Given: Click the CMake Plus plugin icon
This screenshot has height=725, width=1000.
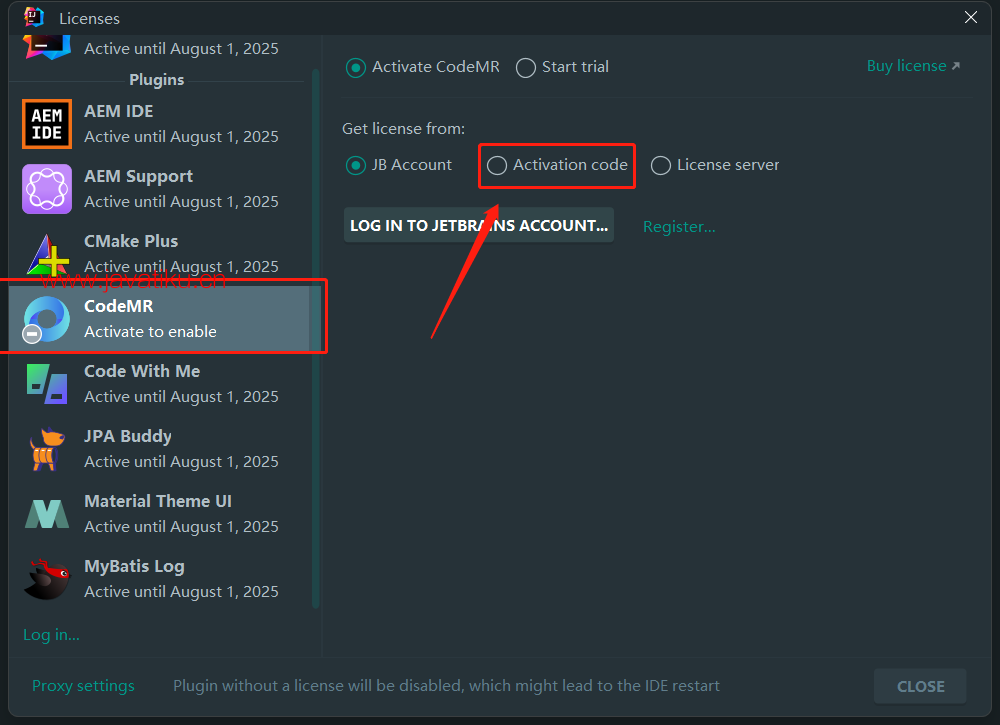Looking at the screenshot, I should click(x=47, y=254).
